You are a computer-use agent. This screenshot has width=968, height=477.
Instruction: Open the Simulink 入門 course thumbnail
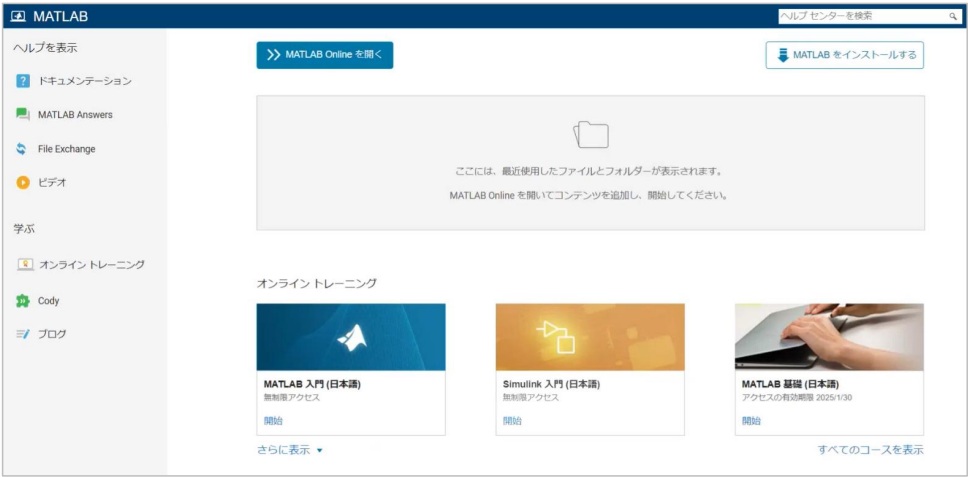[x=589, y=337]
